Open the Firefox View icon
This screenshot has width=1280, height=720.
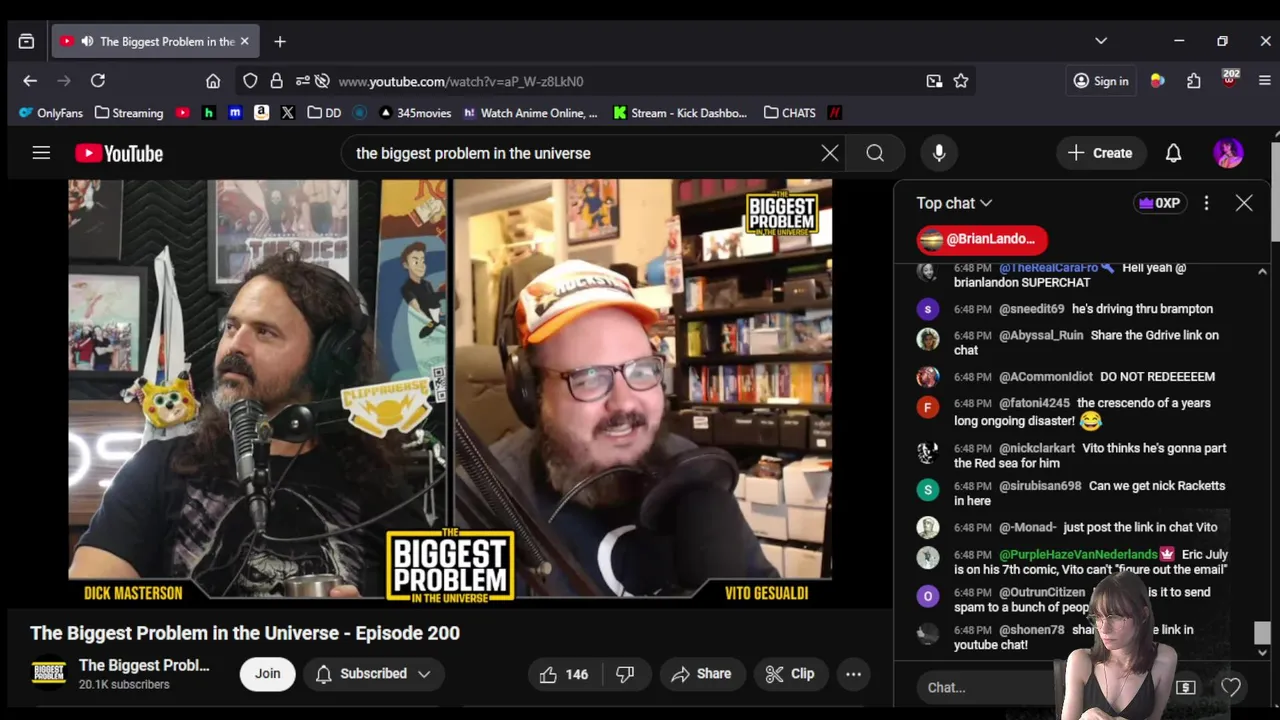(x=26, y=41)
